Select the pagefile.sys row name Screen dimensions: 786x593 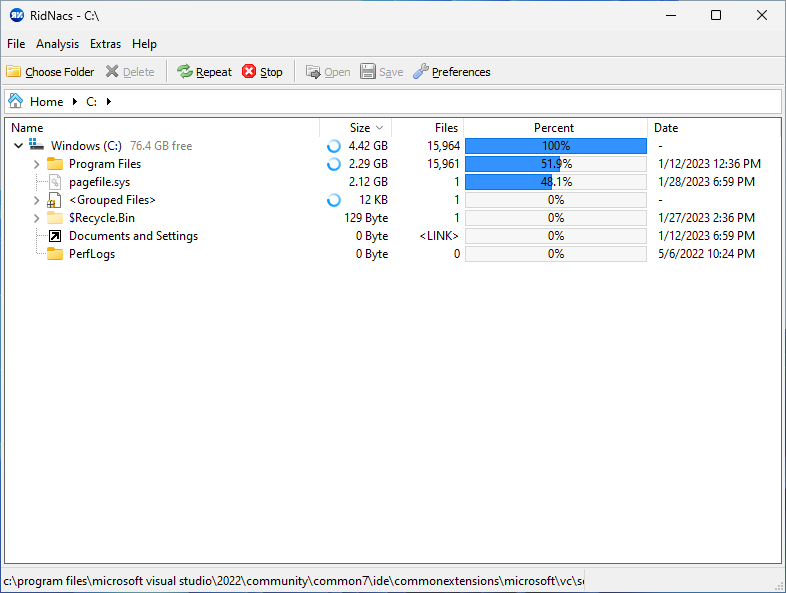tap(99, 182)
